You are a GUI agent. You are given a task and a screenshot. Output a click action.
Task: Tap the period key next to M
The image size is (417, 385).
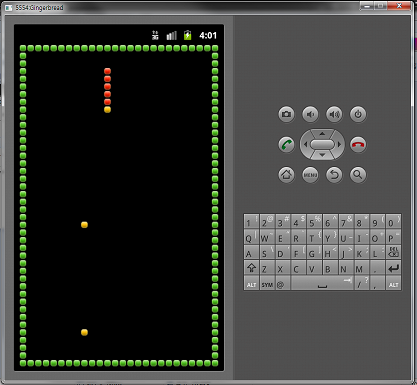[x=377, y=268]
